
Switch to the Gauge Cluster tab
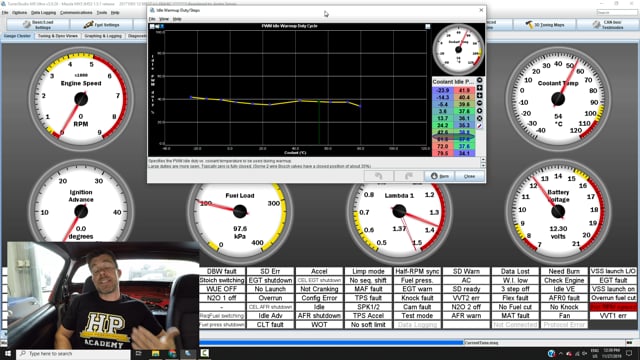coord(18,36)
